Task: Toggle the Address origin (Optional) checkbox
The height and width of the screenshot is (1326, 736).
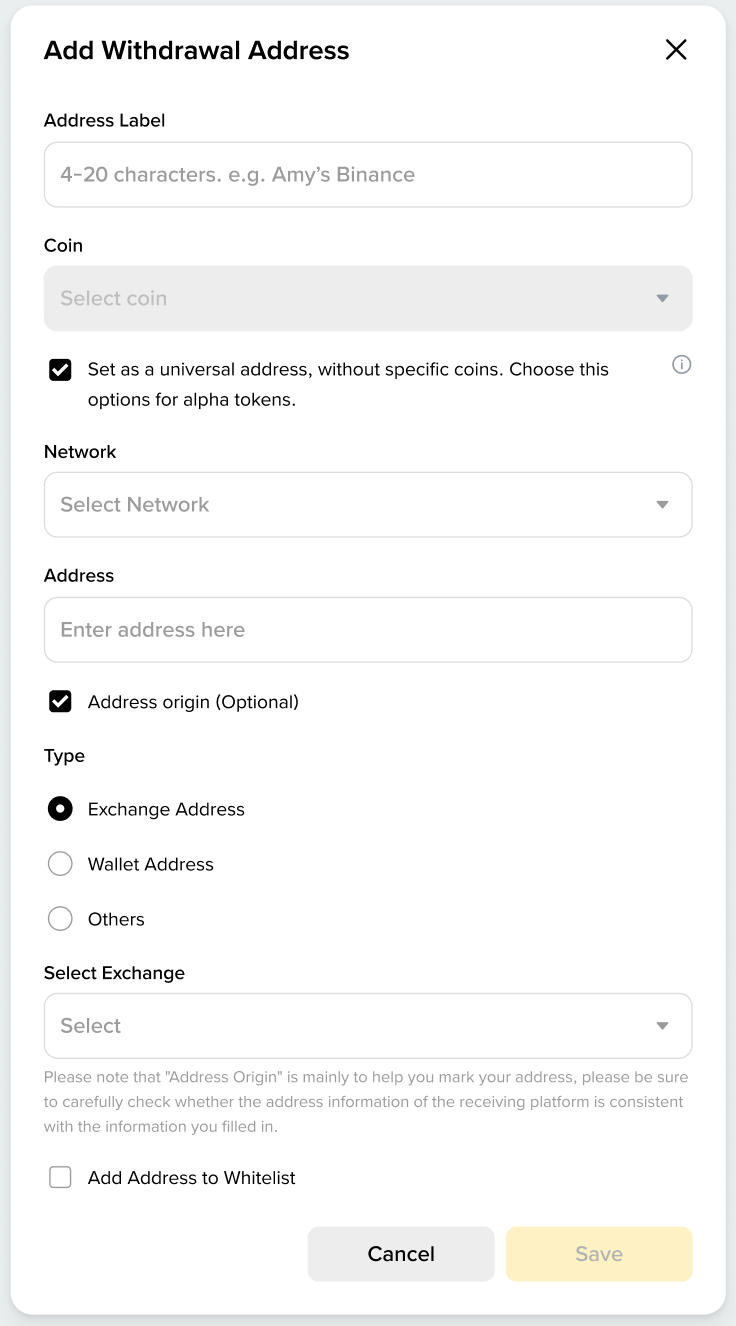Action: 61,702
